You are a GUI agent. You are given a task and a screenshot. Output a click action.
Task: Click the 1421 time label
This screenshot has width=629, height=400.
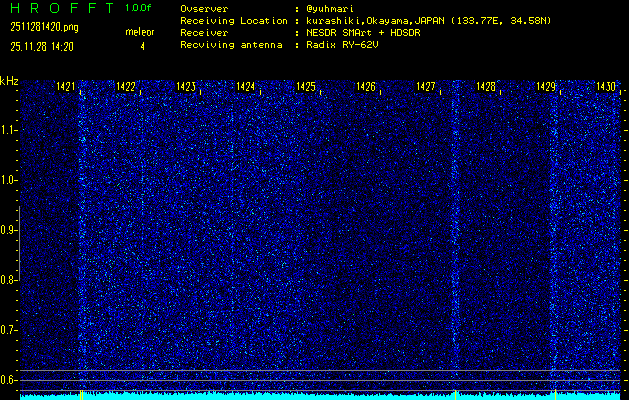[66, 86]
